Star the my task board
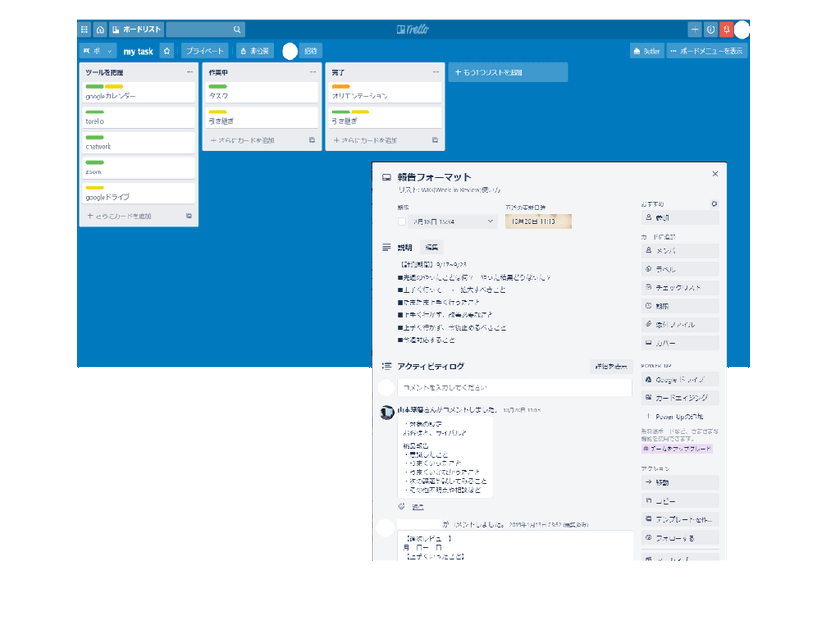Image resolution: width=840 pixels, height=630 pixels. pyautogui.click(x=167, y=51)
